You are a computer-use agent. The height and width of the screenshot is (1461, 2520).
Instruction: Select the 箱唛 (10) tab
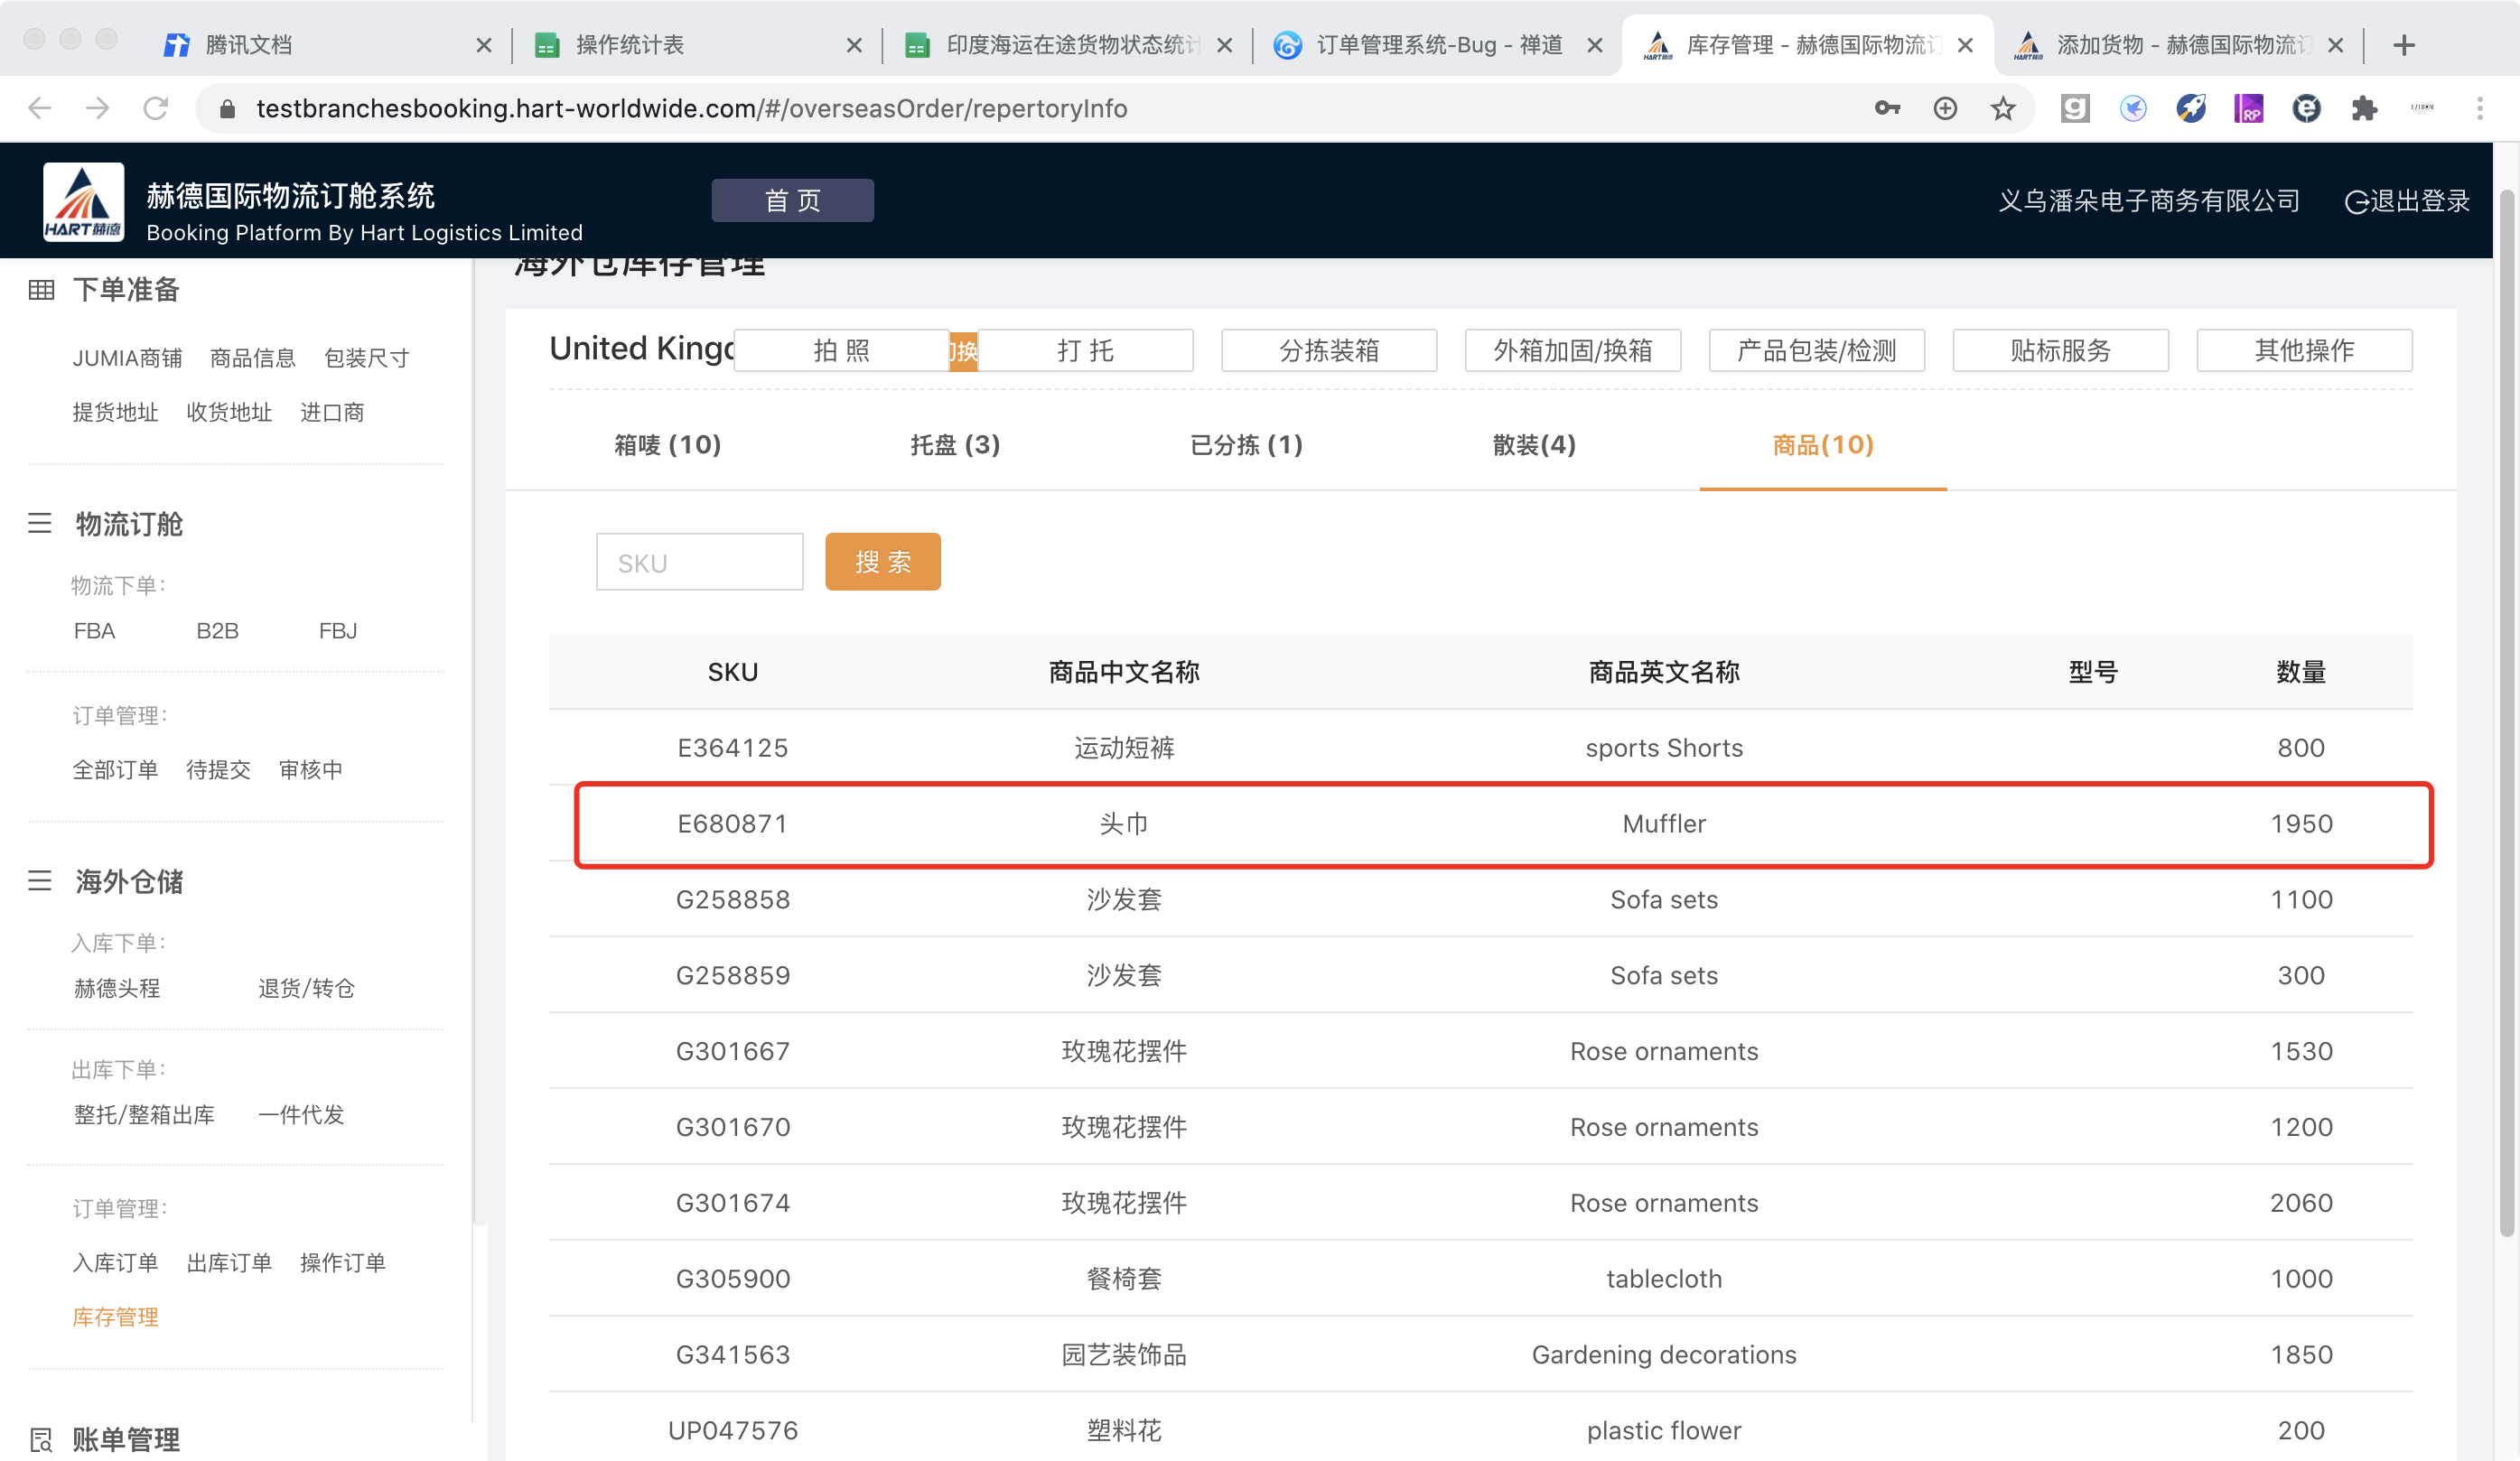668,445
